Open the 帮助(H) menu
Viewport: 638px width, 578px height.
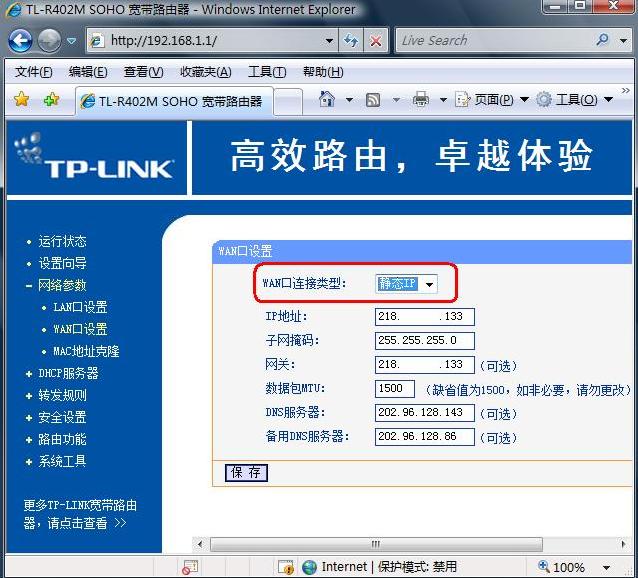[x=323, y=72]
